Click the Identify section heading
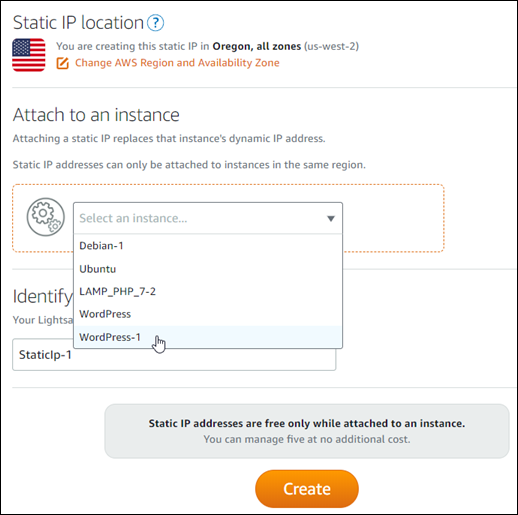This screenshot has width=518, height=515. coord(43,296)
